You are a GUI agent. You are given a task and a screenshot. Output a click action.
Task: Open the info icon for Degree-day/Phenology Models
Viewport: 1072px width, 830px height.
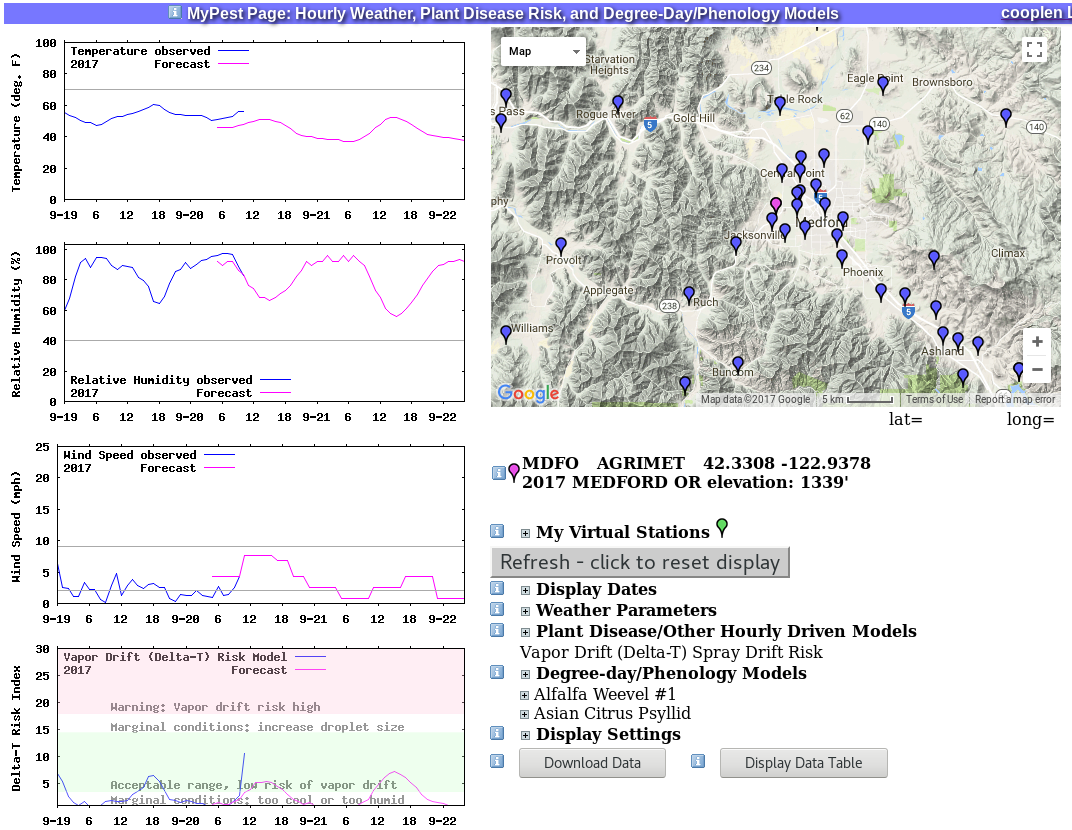[x=497, y=672]
